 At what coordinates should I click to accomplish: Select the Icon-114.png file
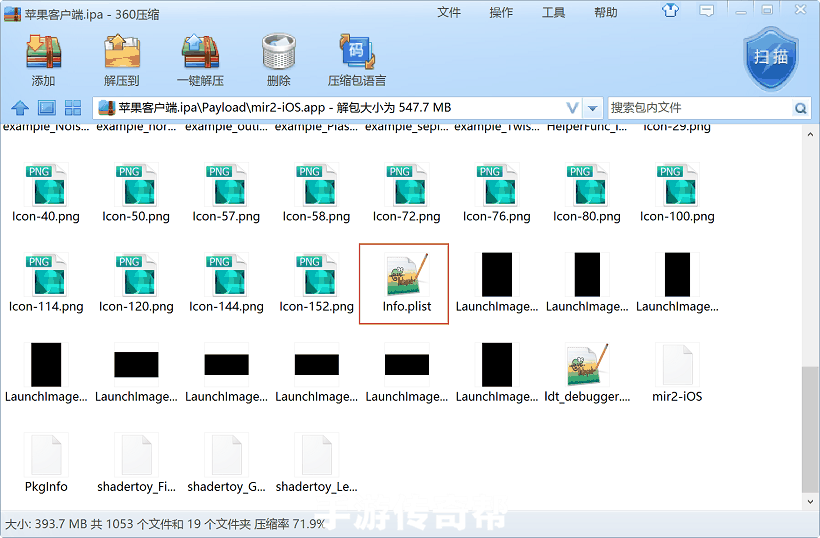(46, 283)
